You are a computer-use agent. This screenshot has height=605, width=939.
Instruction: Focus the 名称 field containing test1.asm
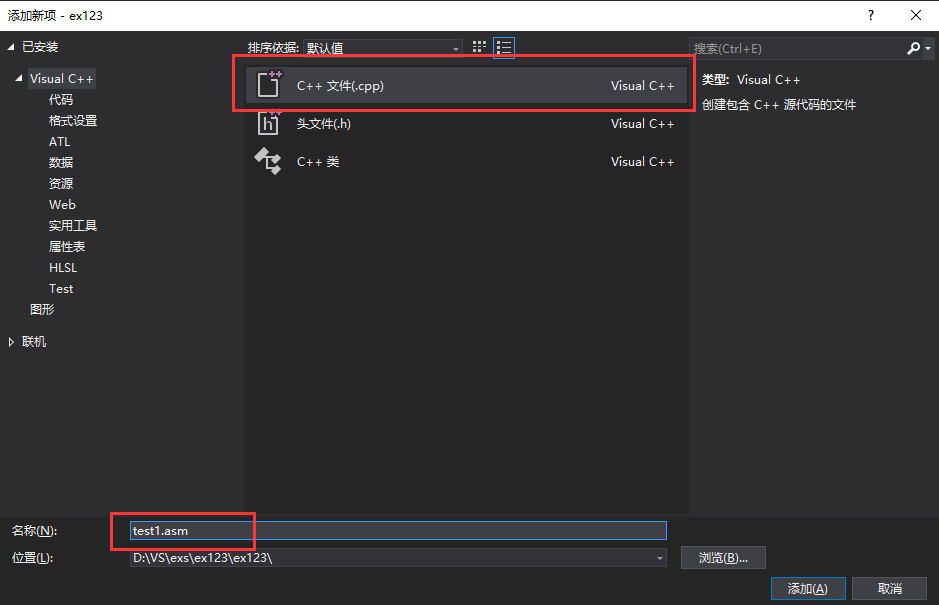tap(398, 530)
